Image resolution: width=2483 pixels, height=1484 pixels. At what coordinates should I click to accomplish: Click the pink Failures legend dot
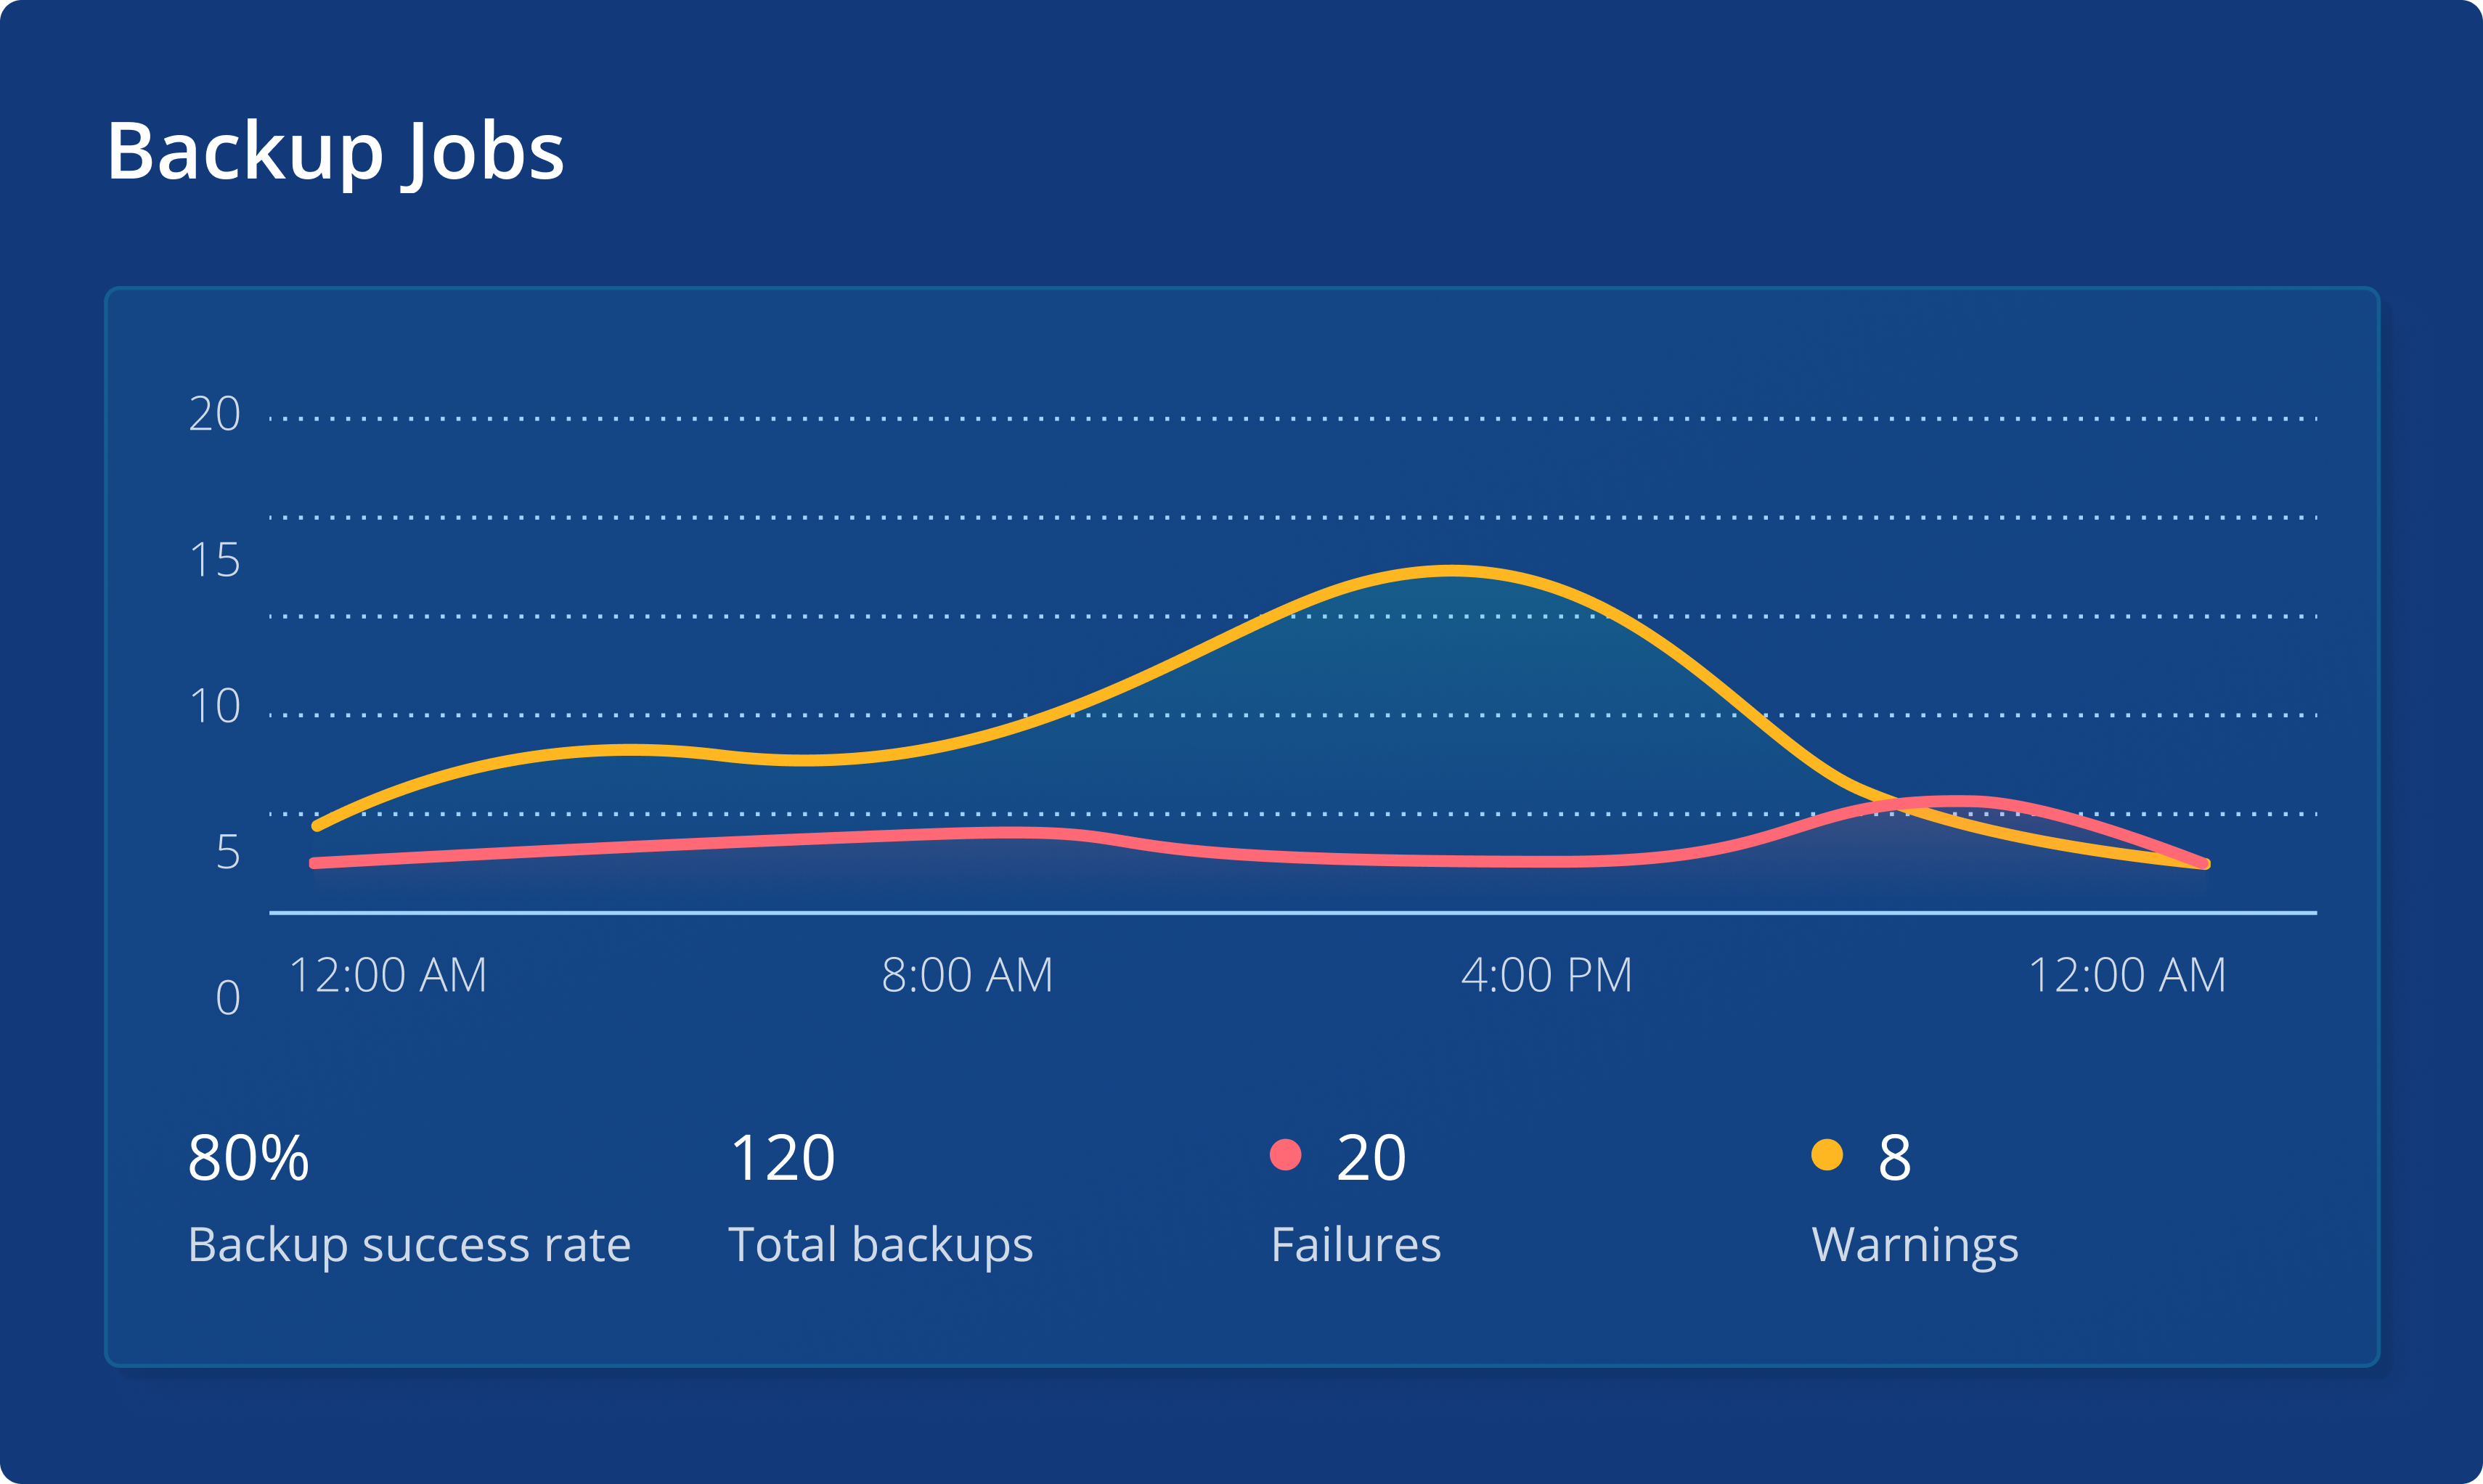(1285, 1155)
